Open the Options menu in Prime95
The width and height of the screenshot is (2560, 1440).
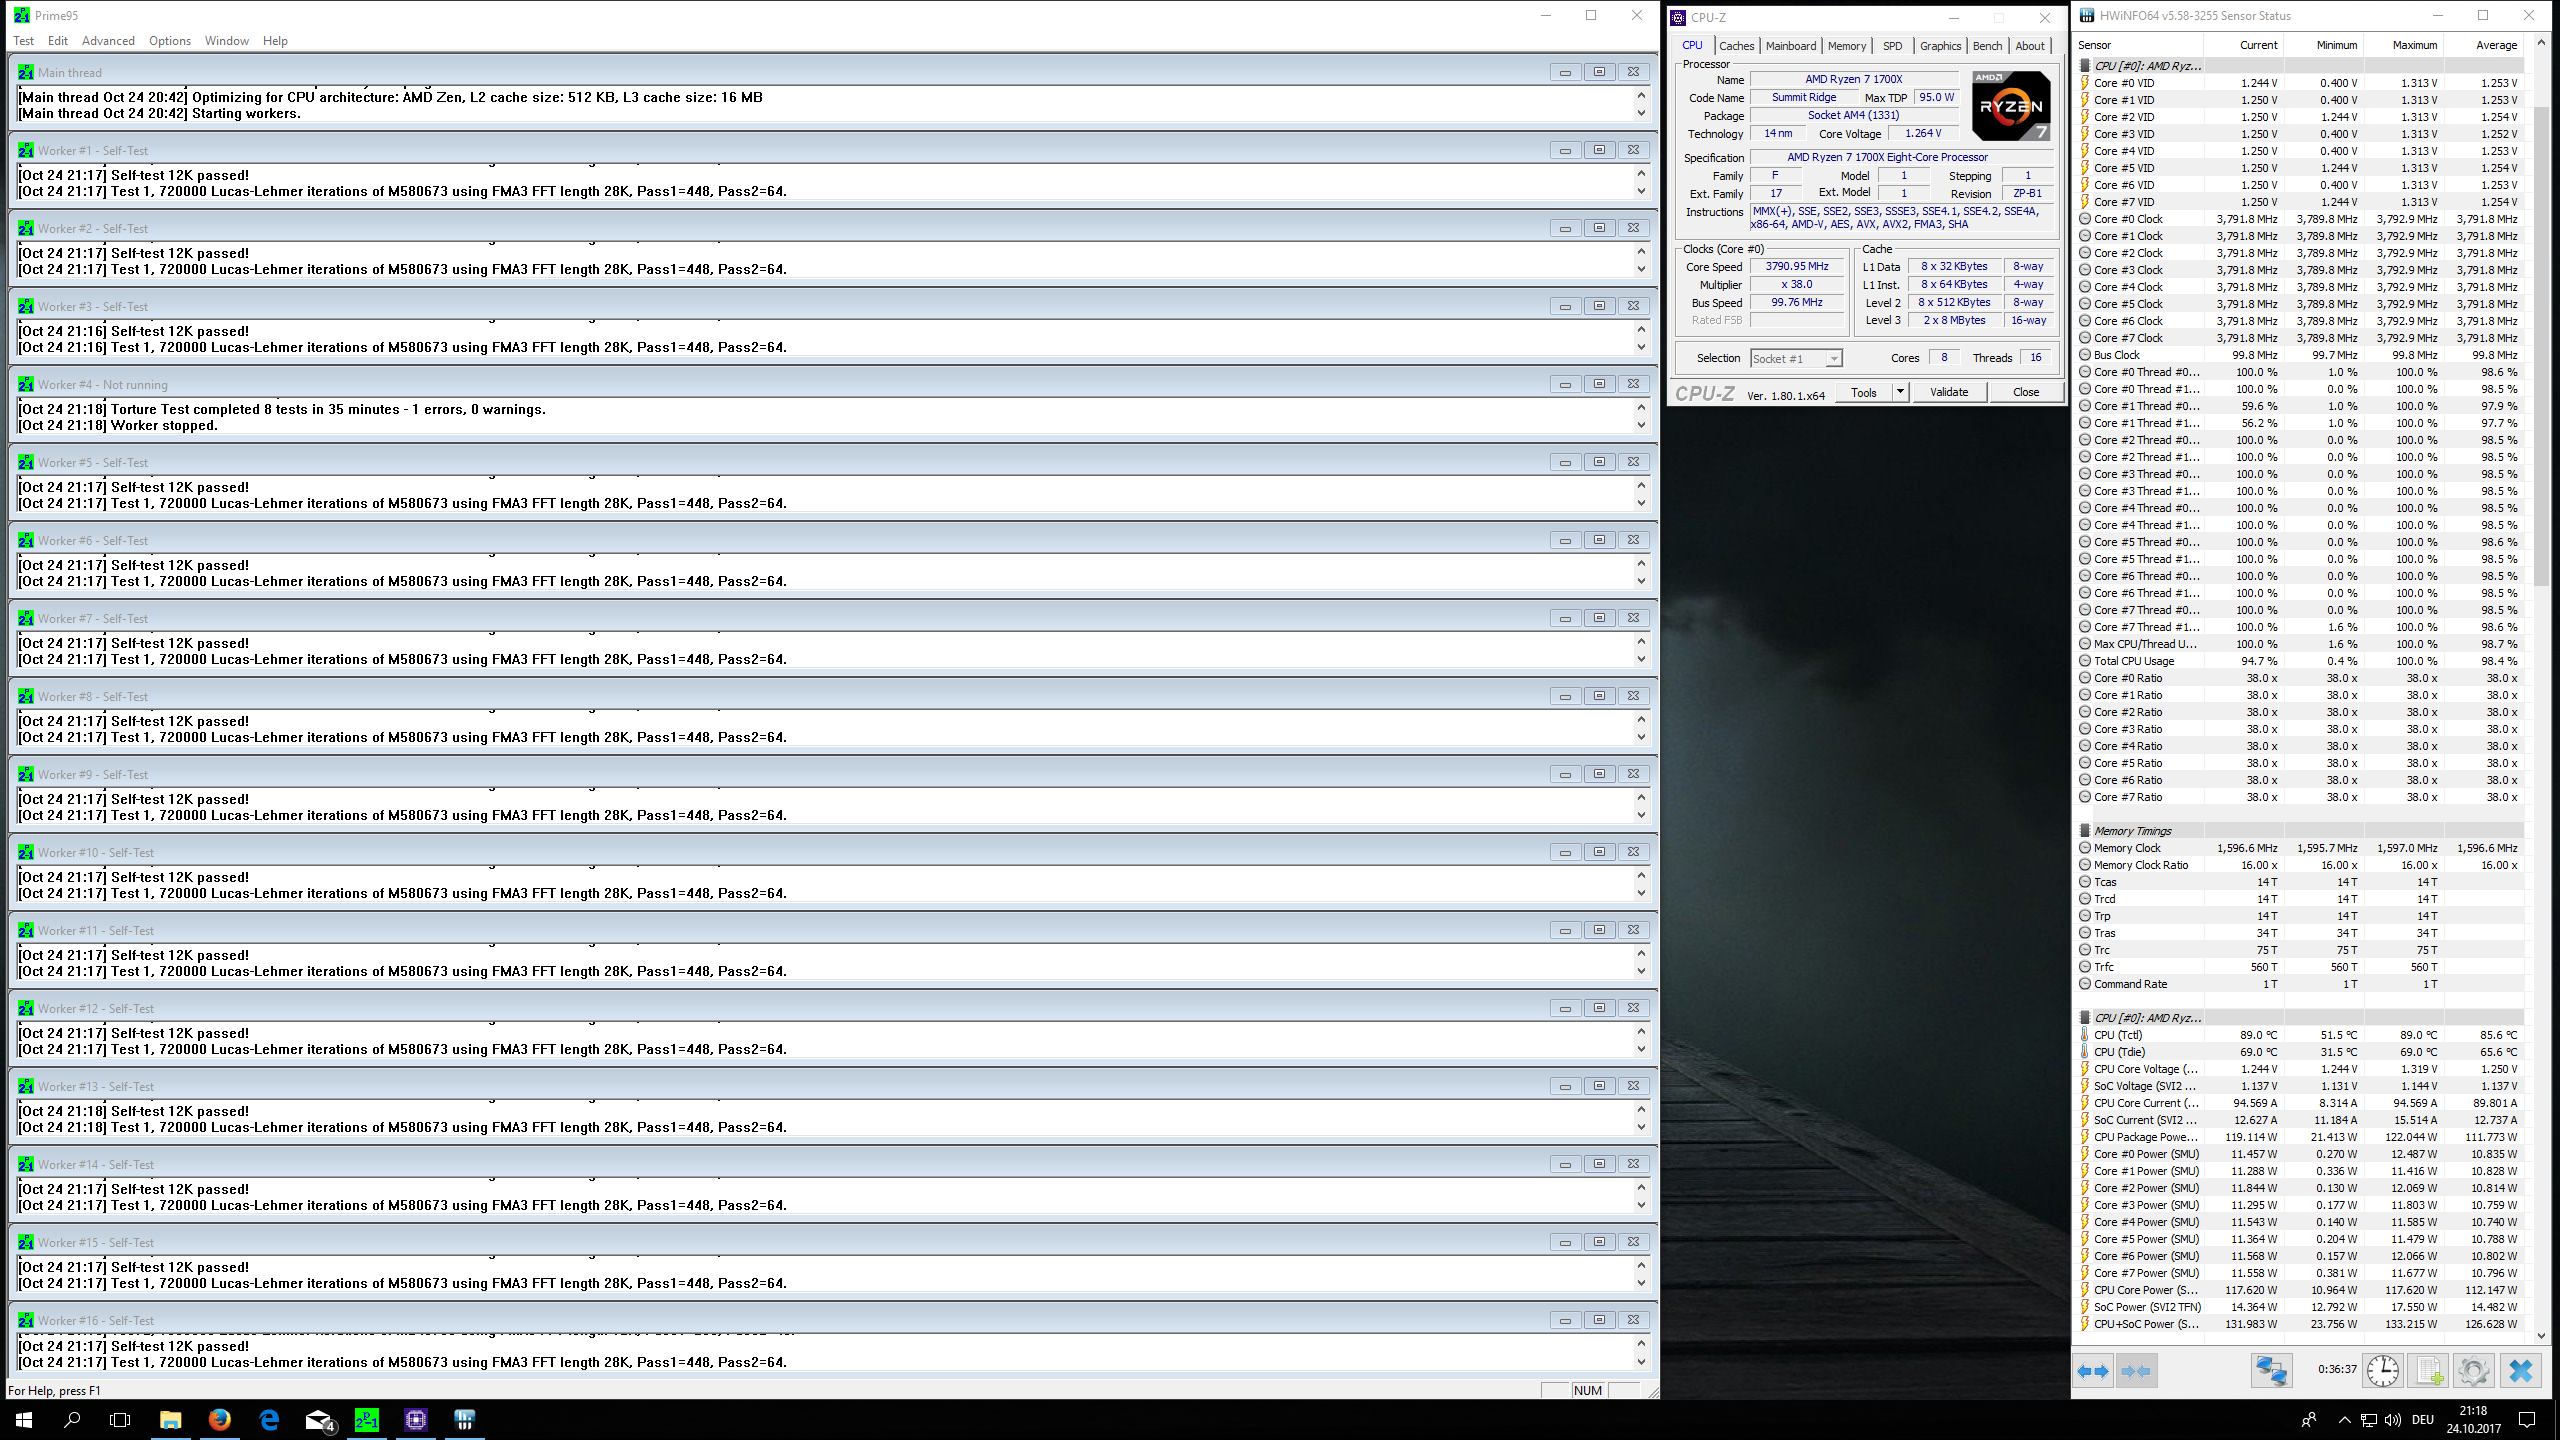pos(170,41)
